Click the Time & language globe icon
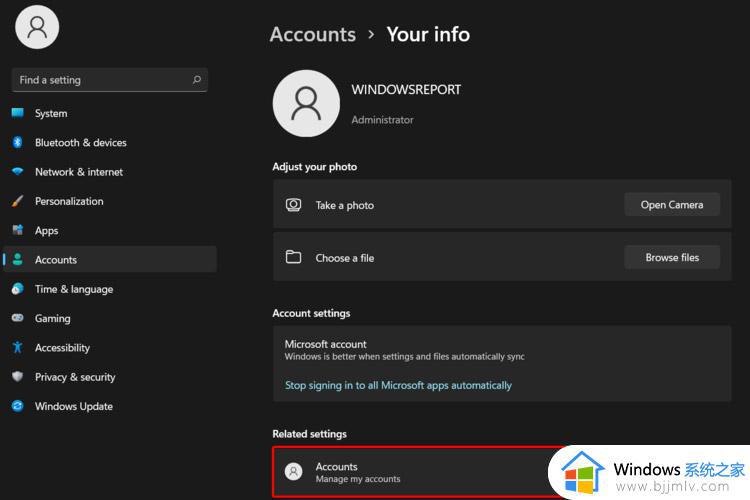 point(18,289)
